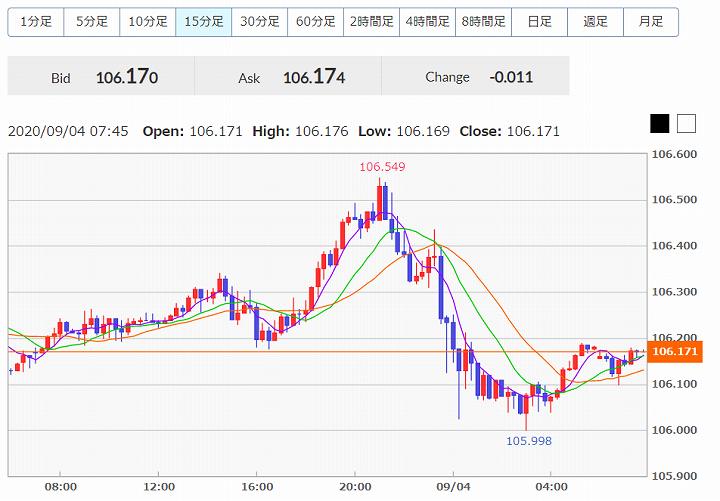Viewport: 720px width, 501px height.
Task: Open the 10分足 chart interval
Action: click(147, 22)
